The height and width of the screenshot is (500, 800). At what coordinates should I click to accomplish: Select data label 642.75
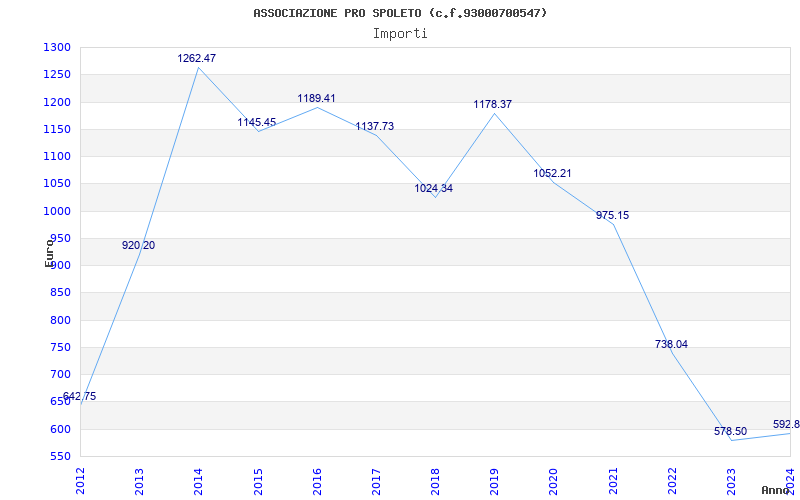point(79,396)
